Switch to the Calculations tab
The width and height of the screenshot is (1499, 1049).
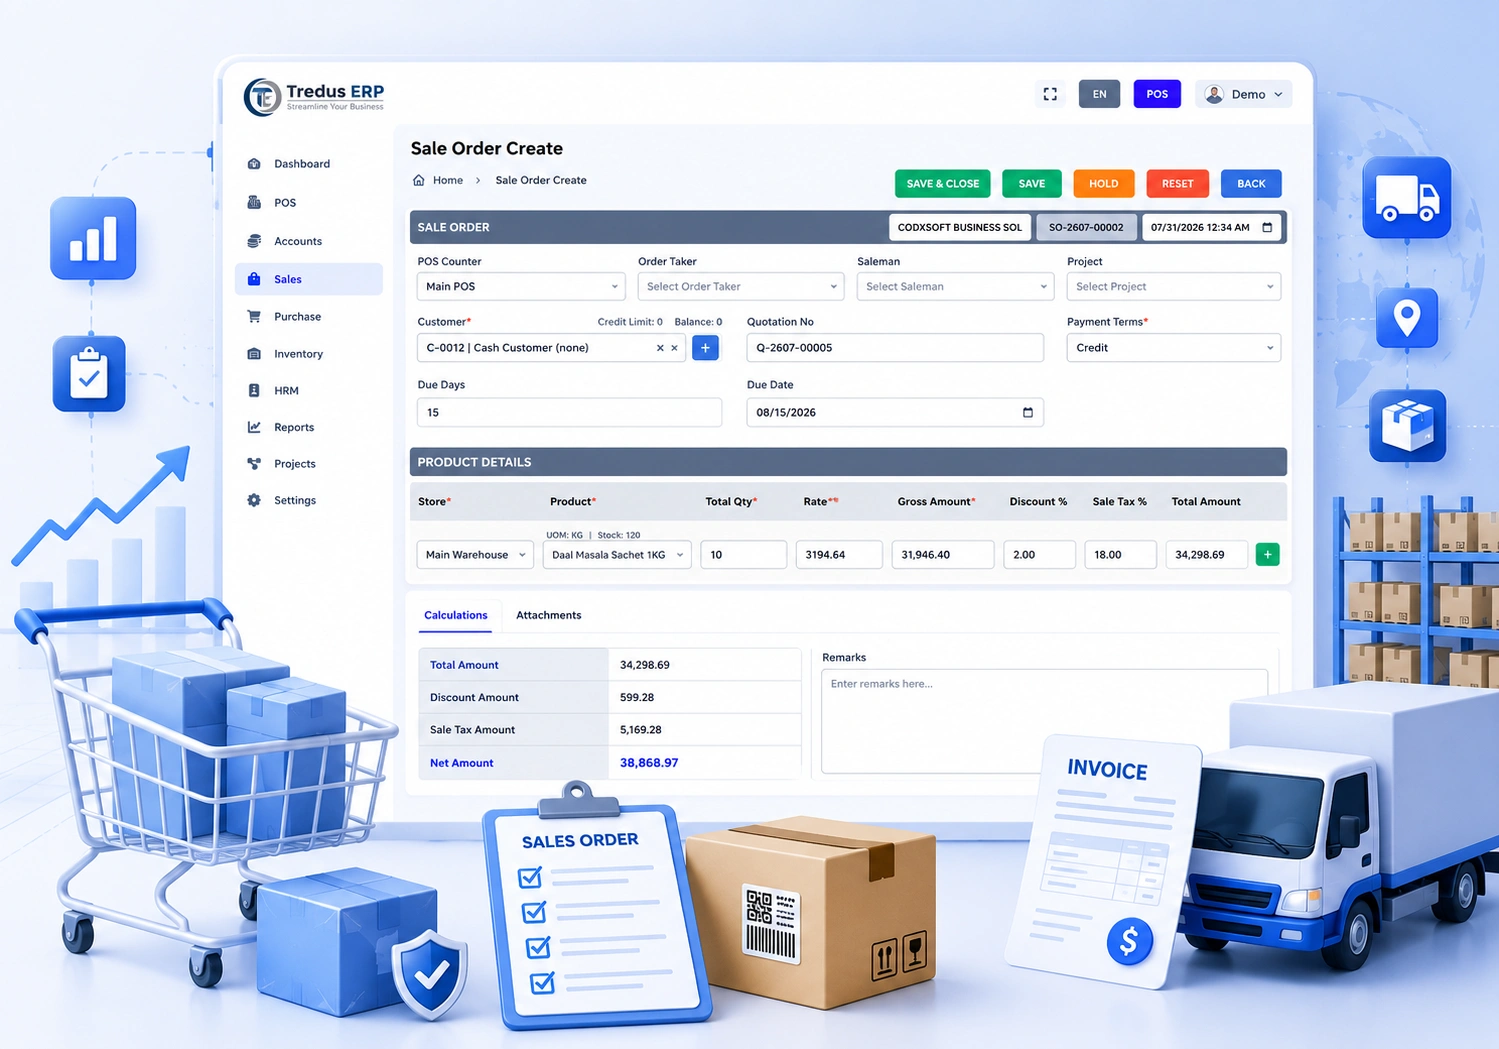(x=456, y=615)
